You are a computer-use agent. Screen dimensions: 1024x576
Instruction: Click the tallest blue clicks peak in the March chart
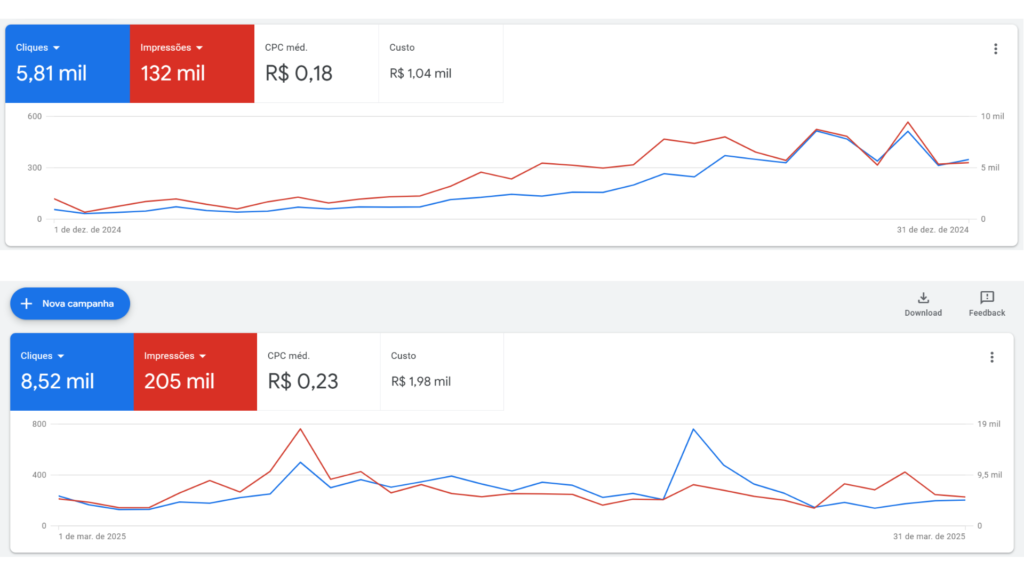point(693,429)
